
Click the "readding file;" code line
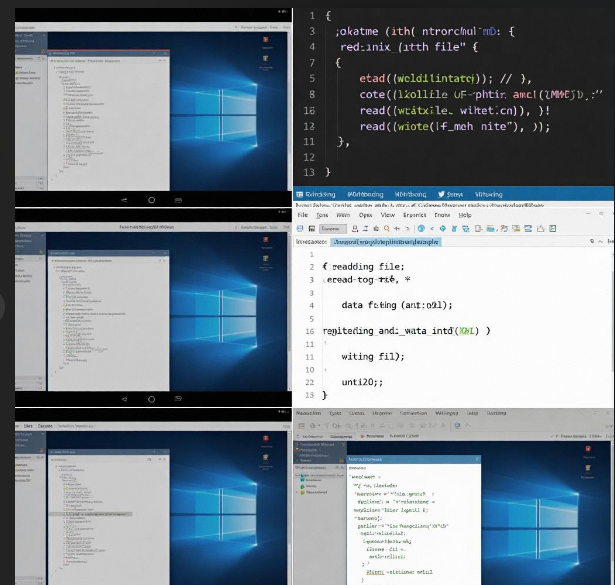point(364,267)
